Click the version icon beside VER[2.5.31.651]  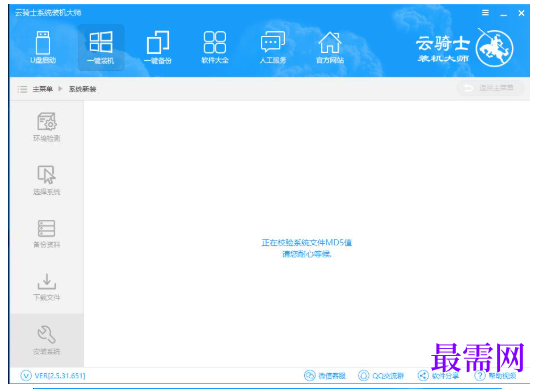click(26, 375)
